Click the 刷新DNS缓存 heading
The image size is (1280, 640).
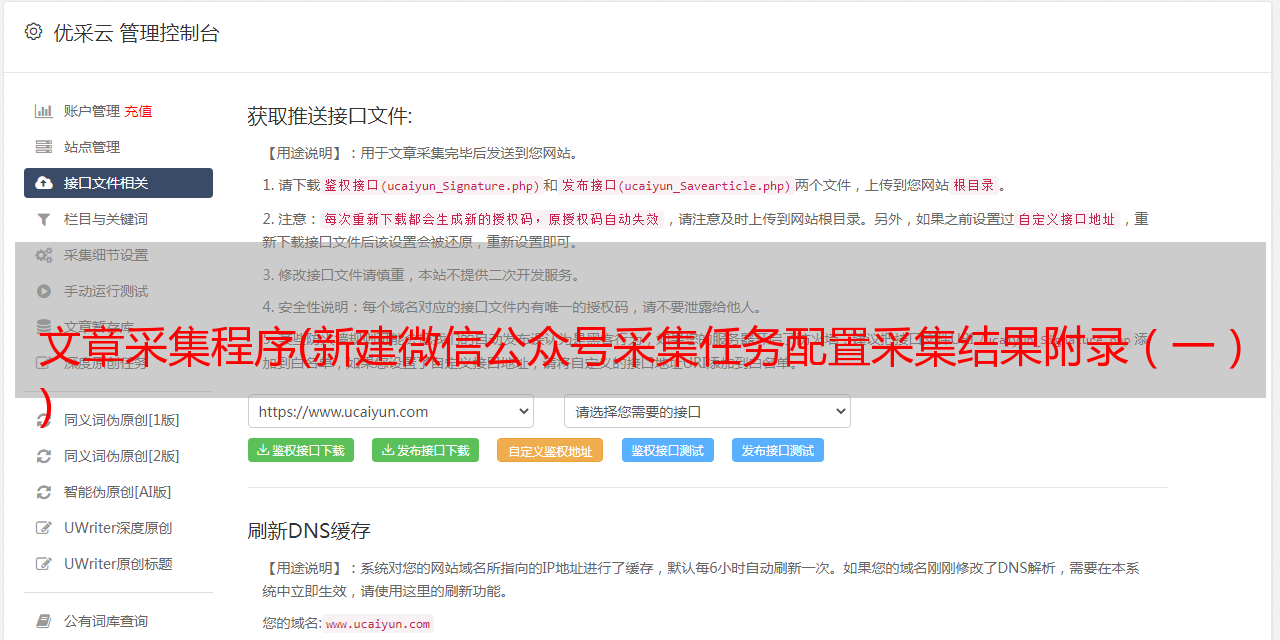click(x=309, y=530)
